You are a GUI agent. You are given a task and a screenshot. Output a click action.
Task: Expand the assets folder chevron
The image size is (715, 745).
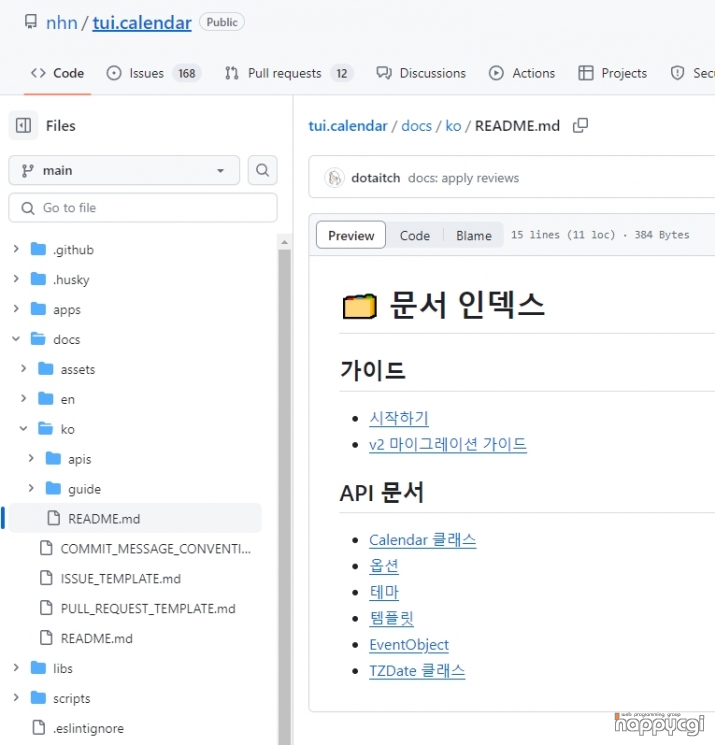point(24,369)
